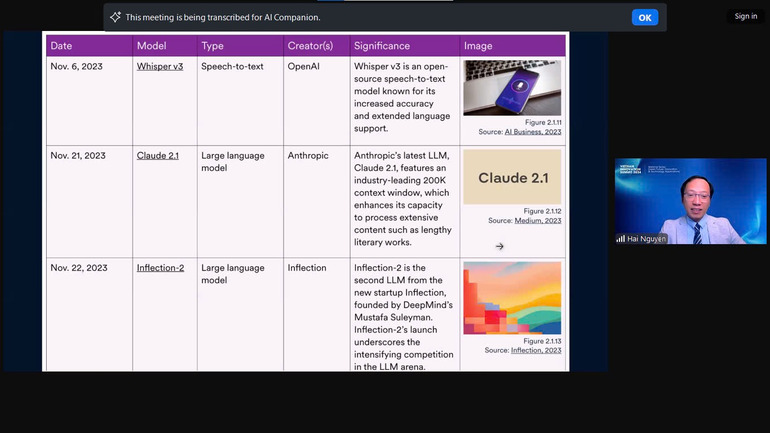770x433 pixels.
Task: Follow the Medium, 2023 source link
Action: click(x=538, y=221)
